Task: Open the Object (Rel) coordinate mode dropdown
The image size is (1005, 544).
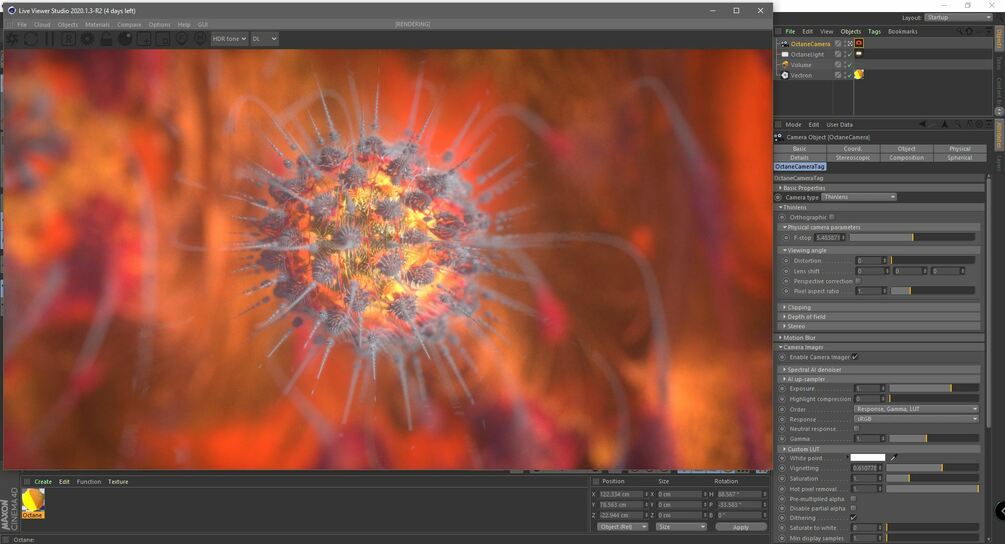Action: [622, 527]
